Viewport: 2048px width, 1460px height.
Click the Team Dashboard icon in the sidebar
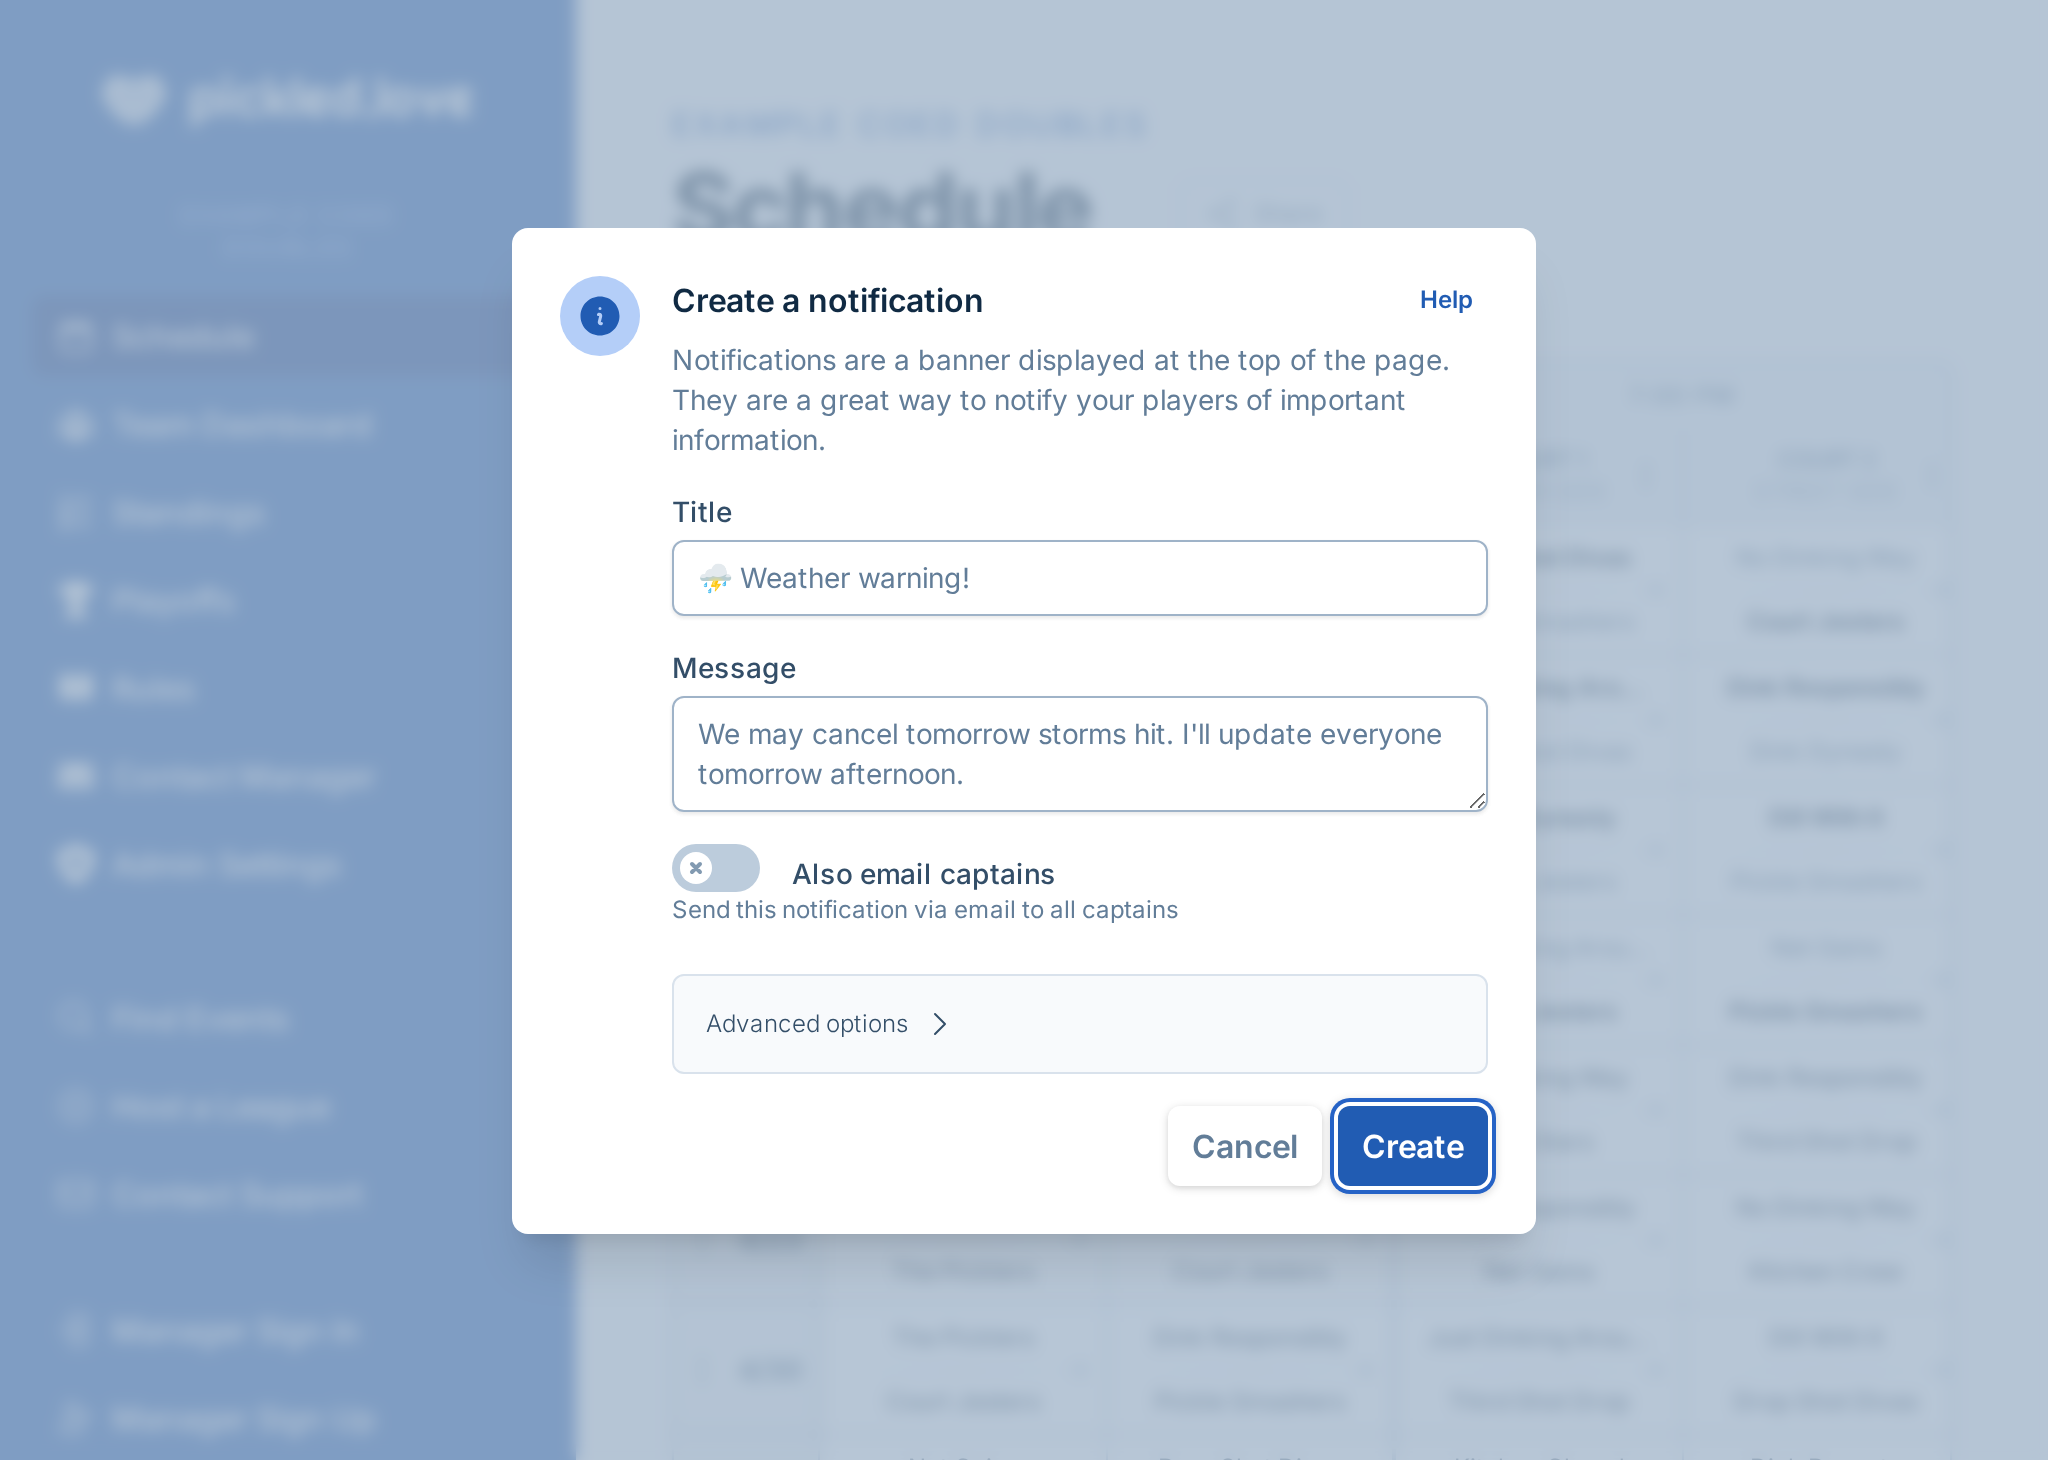point(75,426)
